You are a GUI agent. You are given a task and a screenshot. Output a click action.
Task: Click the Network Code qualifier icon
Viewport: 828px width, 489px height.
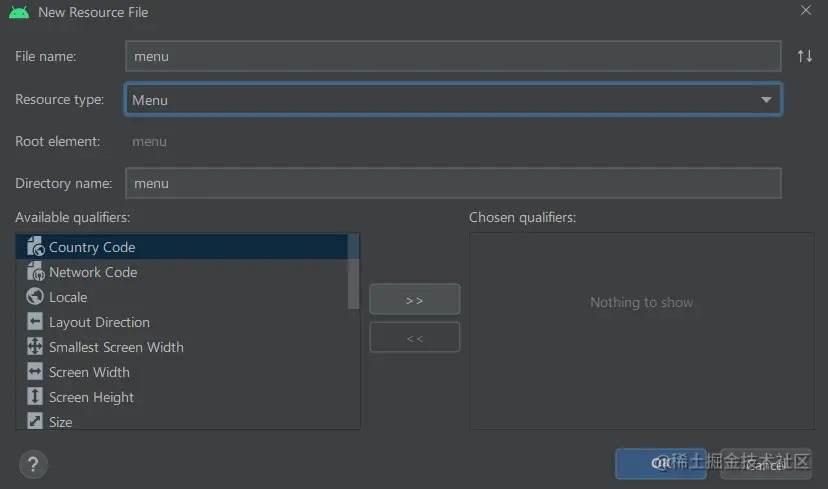(x=35, y=271)
